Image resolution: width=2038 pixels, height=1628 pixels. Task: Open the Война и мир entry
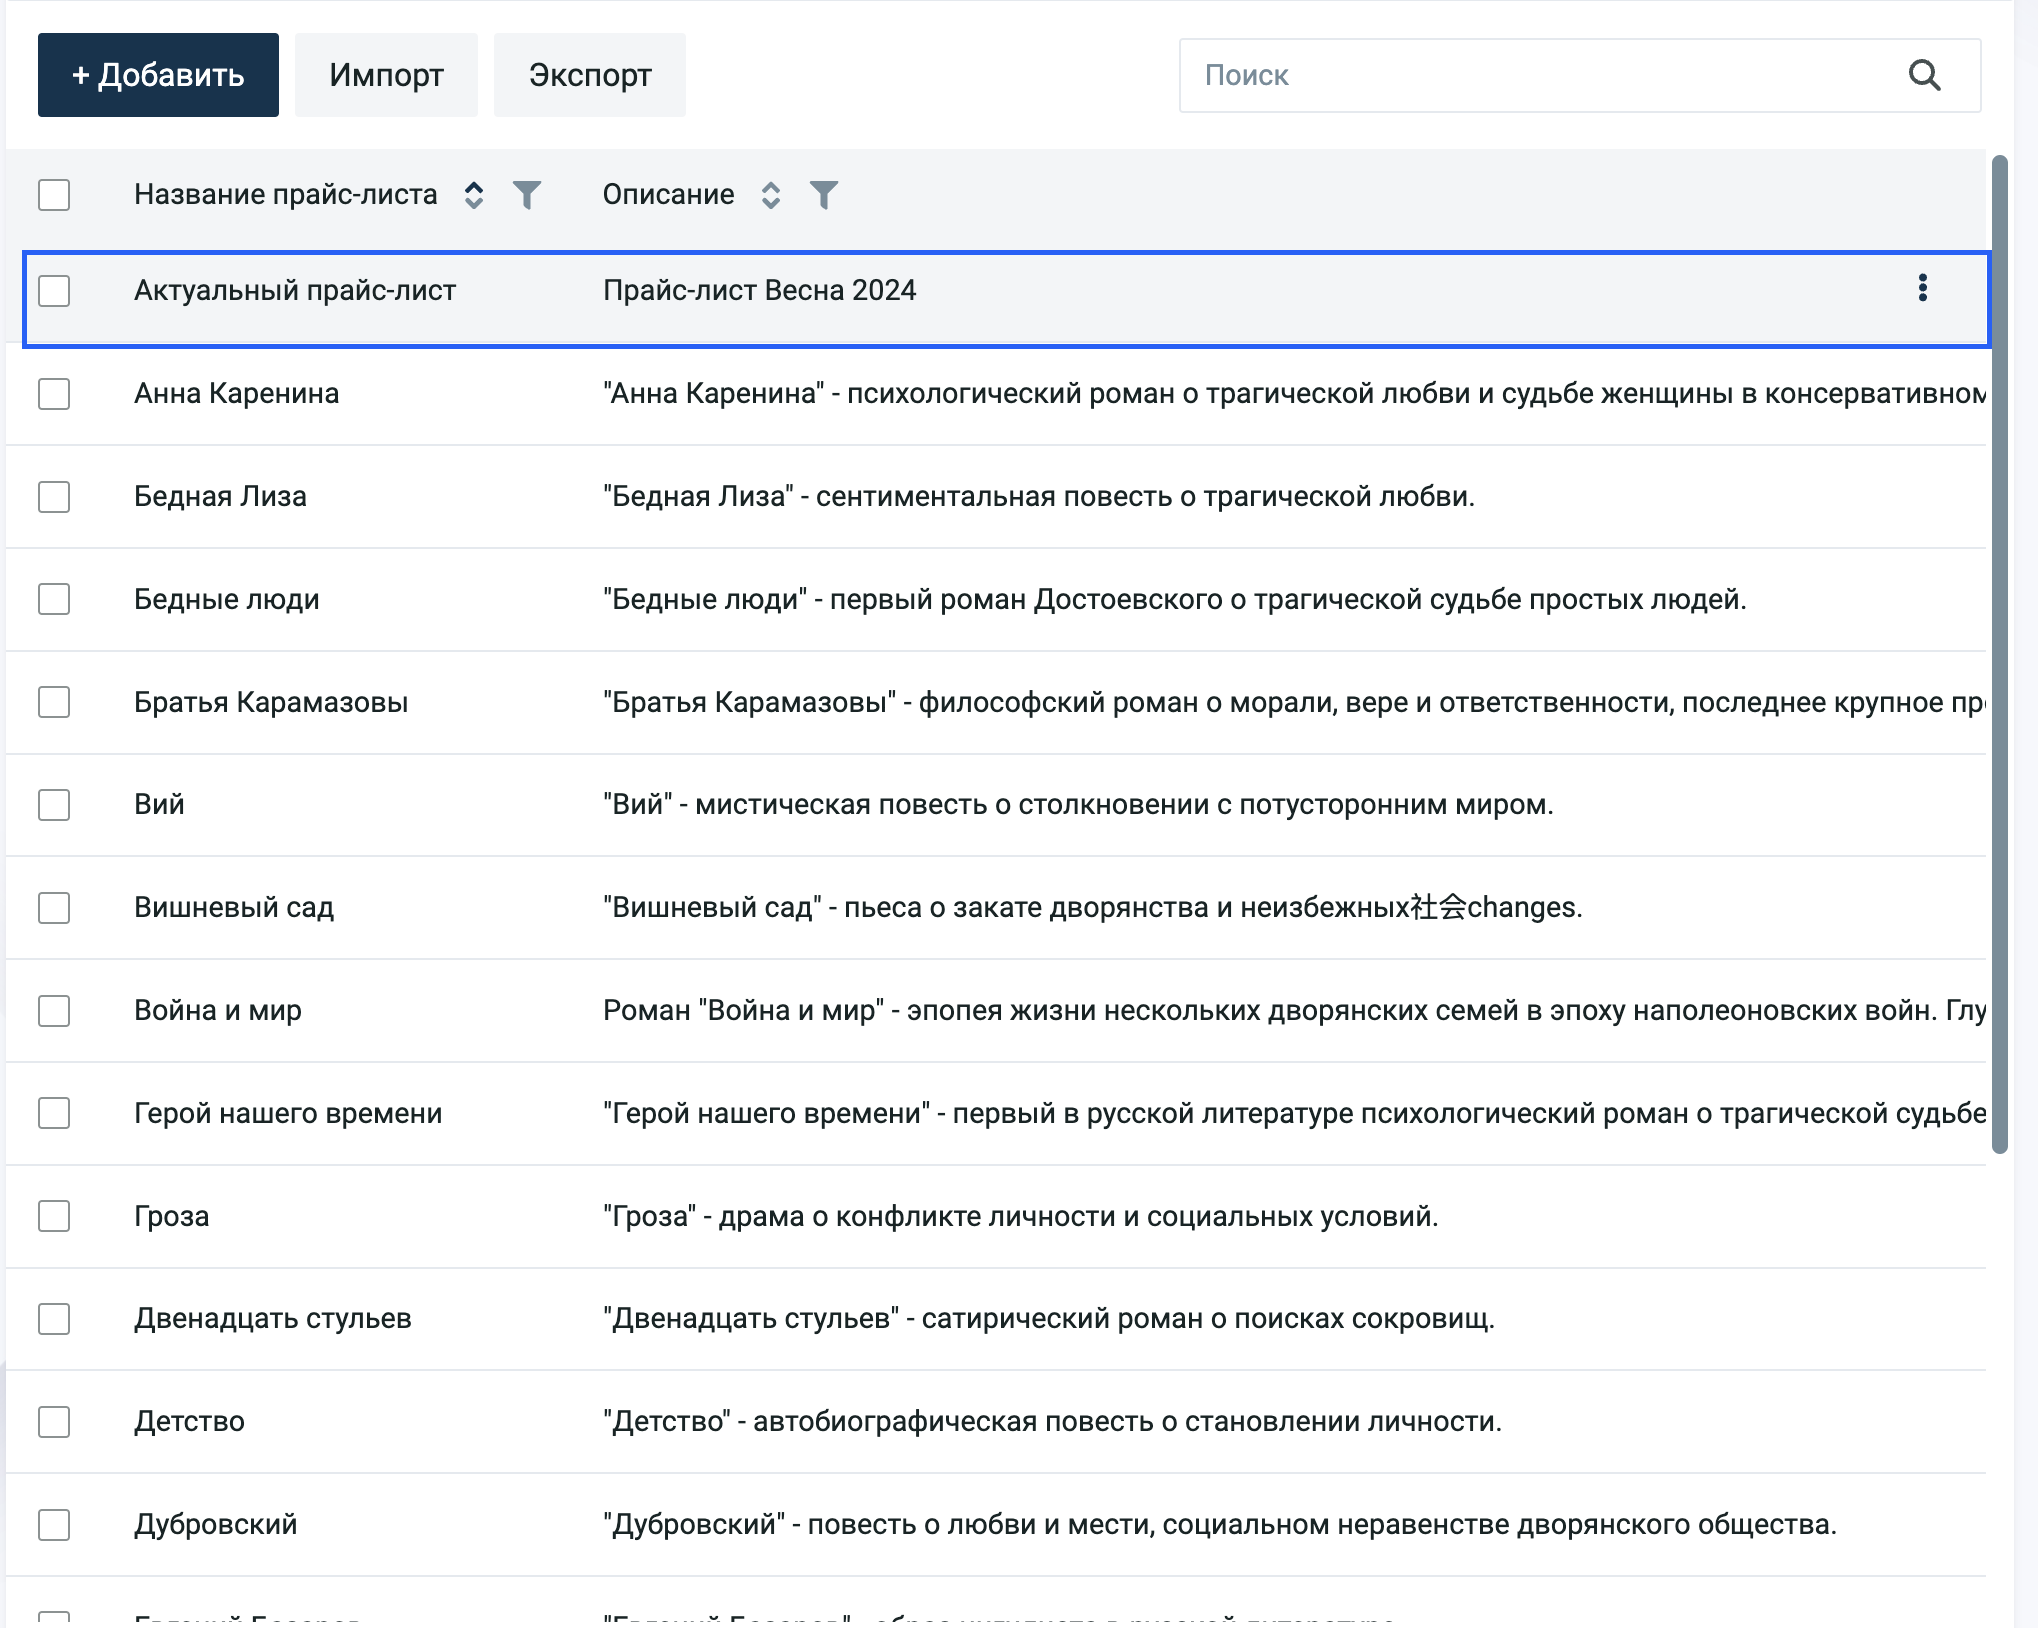click(x=218, y=1010)
